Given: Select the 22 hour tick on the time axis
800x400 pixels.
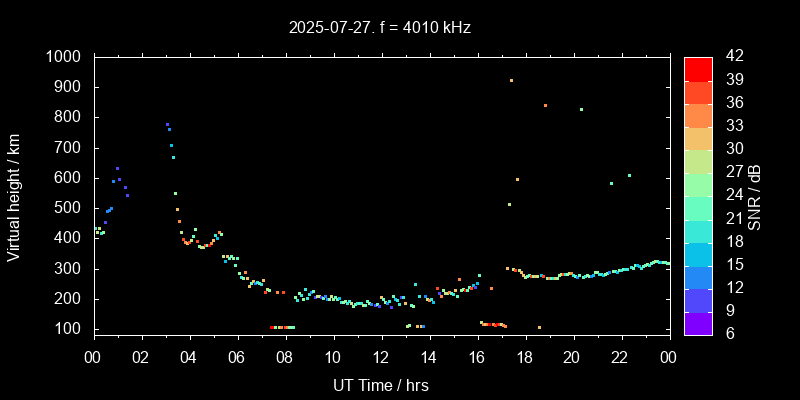Looking at the screenshot, I should [x=620, y=357].
